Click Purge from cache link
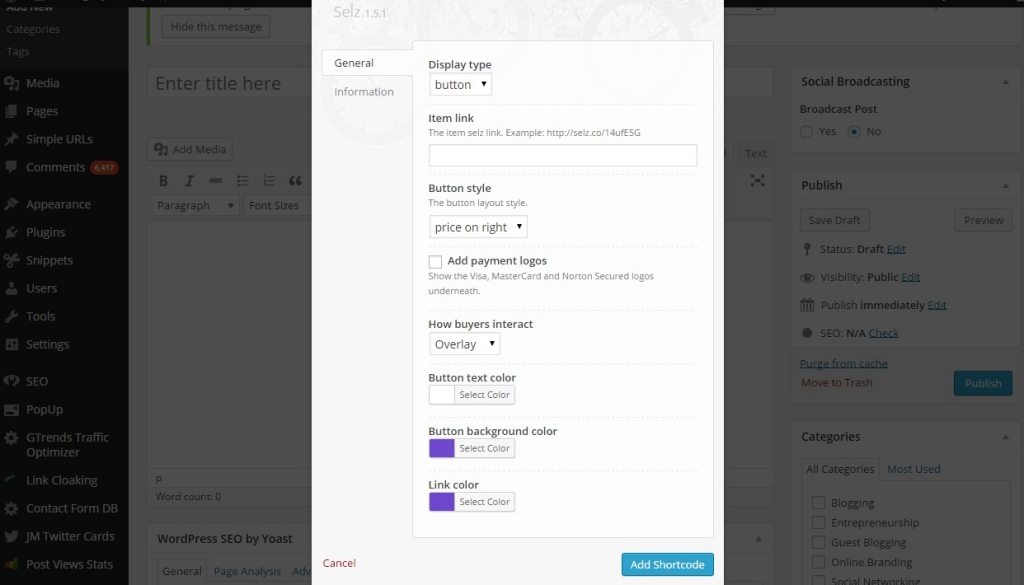1024x585 pixels. [x=844, y=364]
